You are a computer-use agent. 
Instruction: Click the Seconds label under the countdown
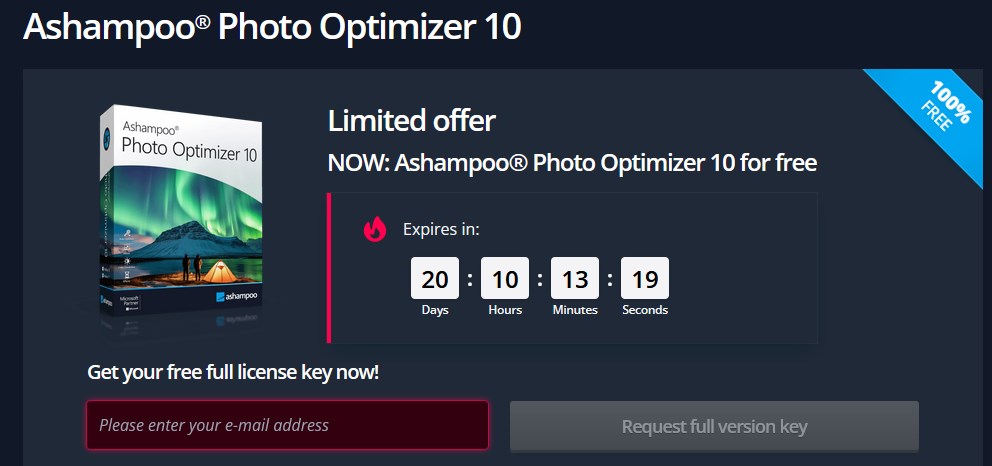point(645,310)
